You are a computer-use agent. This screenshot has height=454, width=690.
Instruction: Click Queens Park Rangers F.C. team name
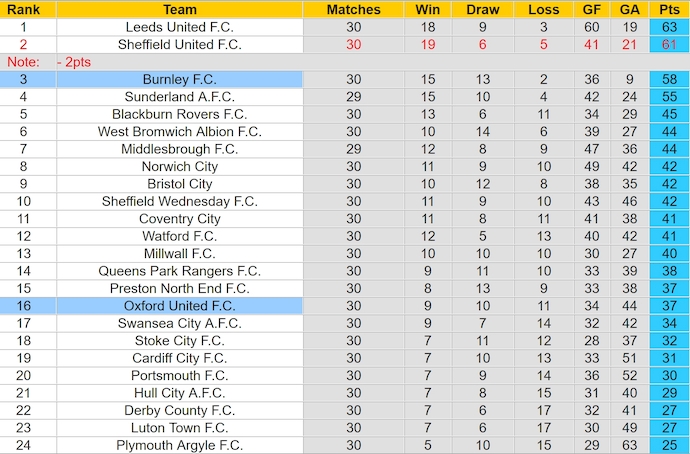click(179, 271)
